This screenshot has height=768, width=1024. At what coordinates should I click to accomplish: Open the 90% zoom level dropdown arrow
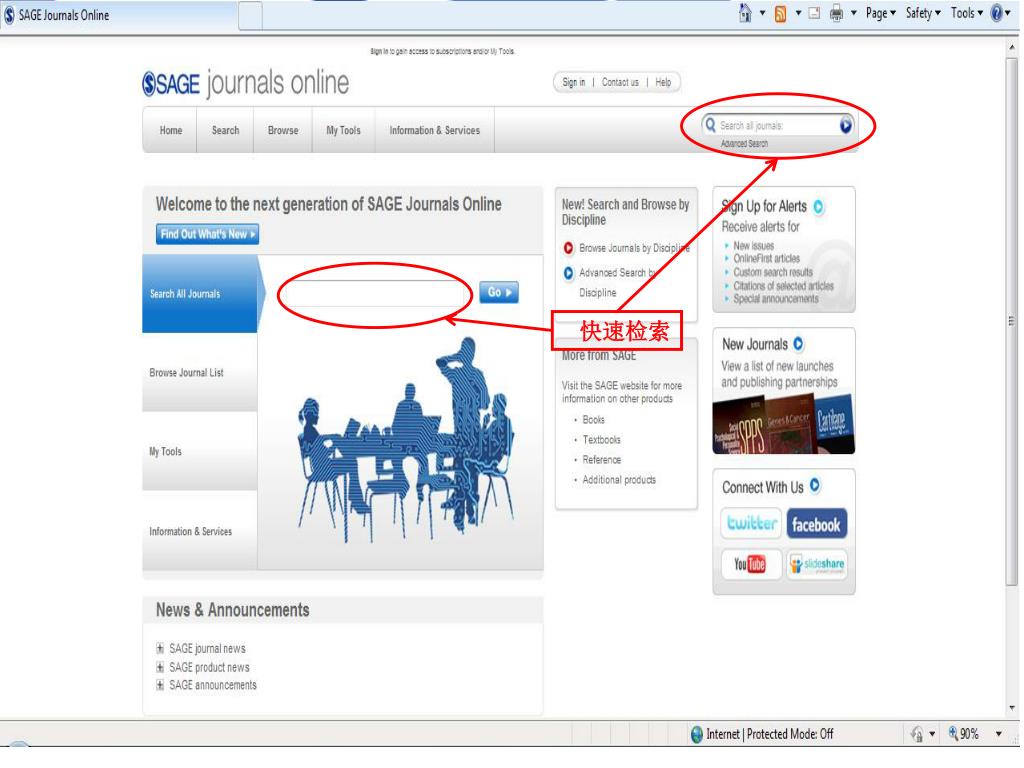pyautogui.click(x=999, y=734)
